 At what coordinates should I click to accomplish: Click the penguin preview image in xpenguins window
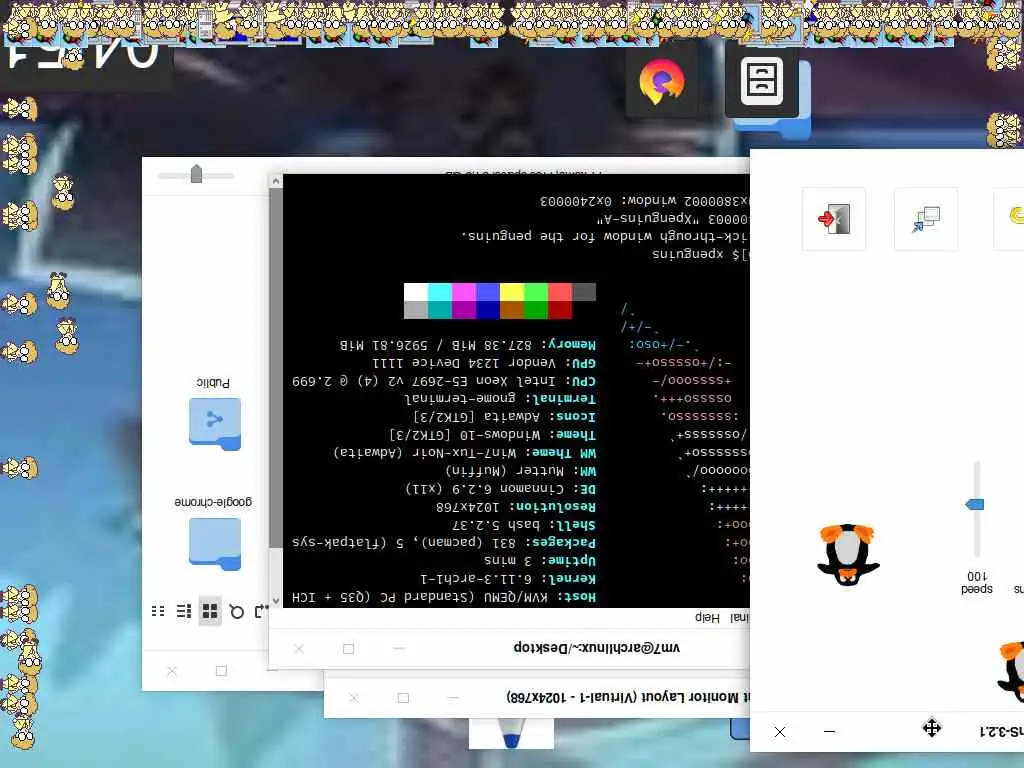pyautogui.click(x=847, y=554)
